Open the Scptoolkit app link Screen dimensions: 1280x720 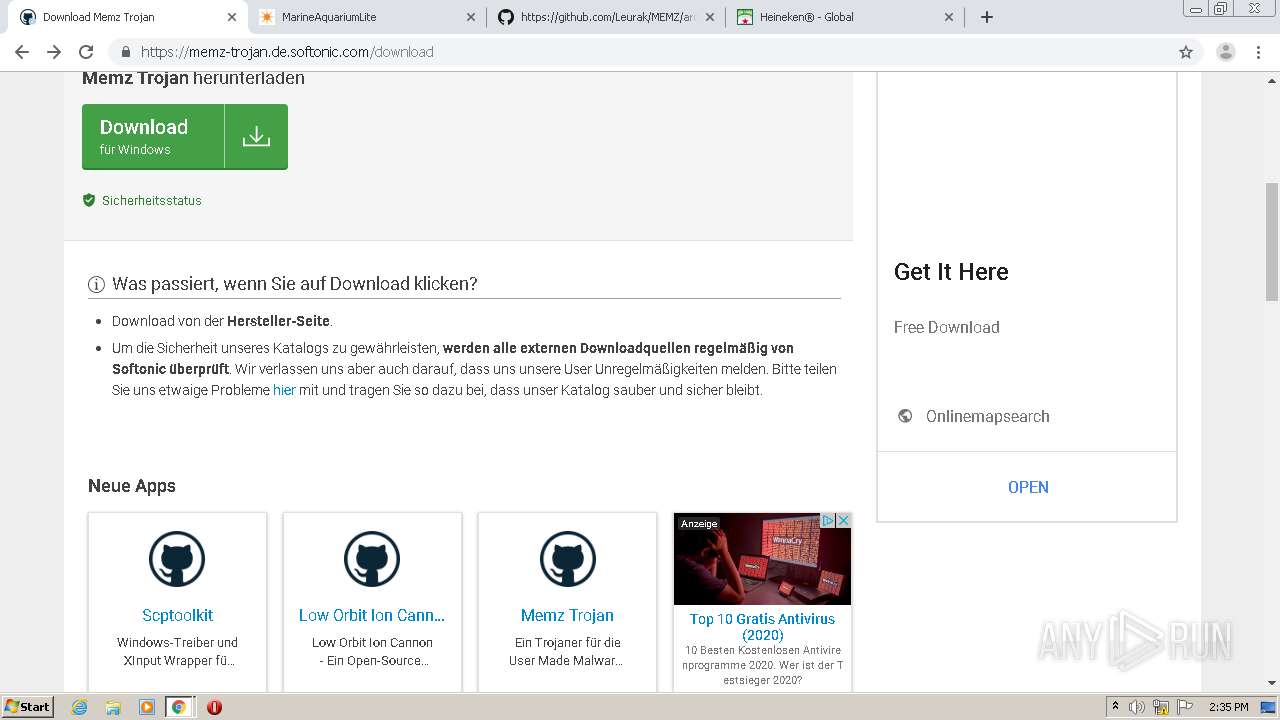click(177, 615)
